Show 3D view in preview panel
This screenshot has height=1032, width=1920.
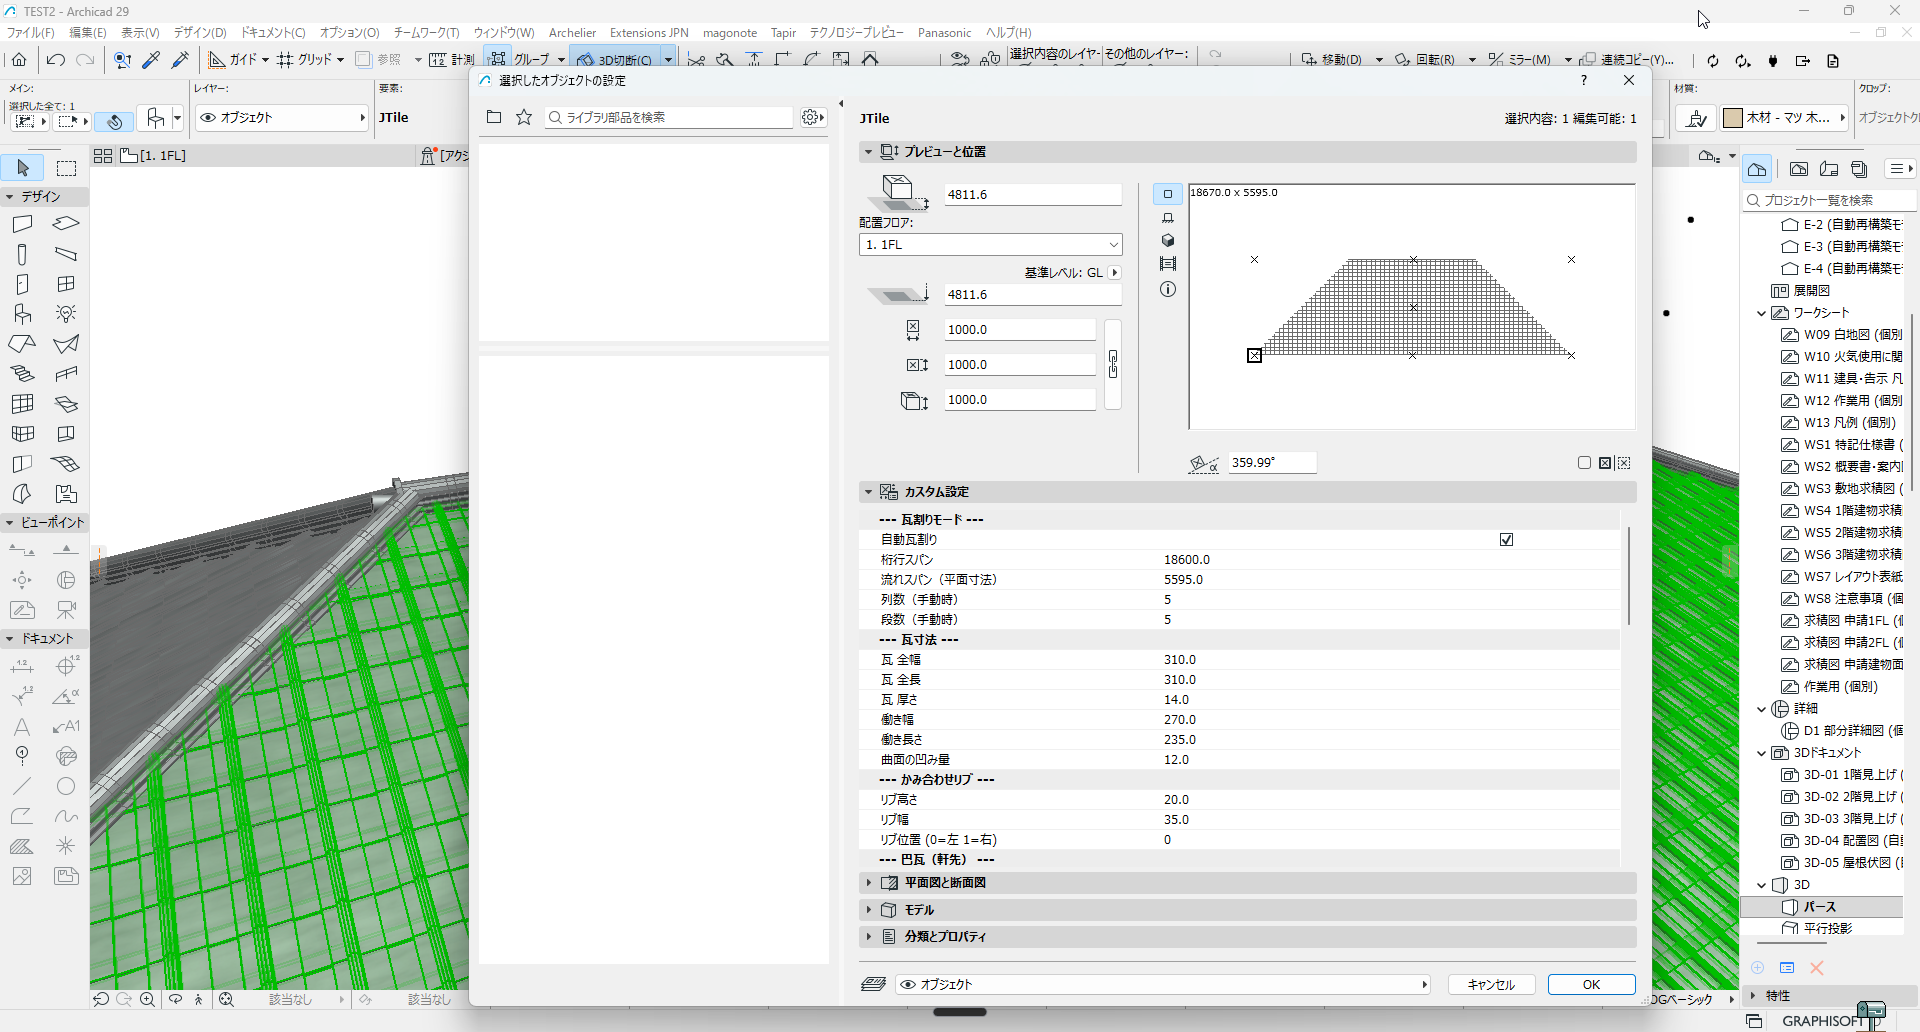[1168, 240]
